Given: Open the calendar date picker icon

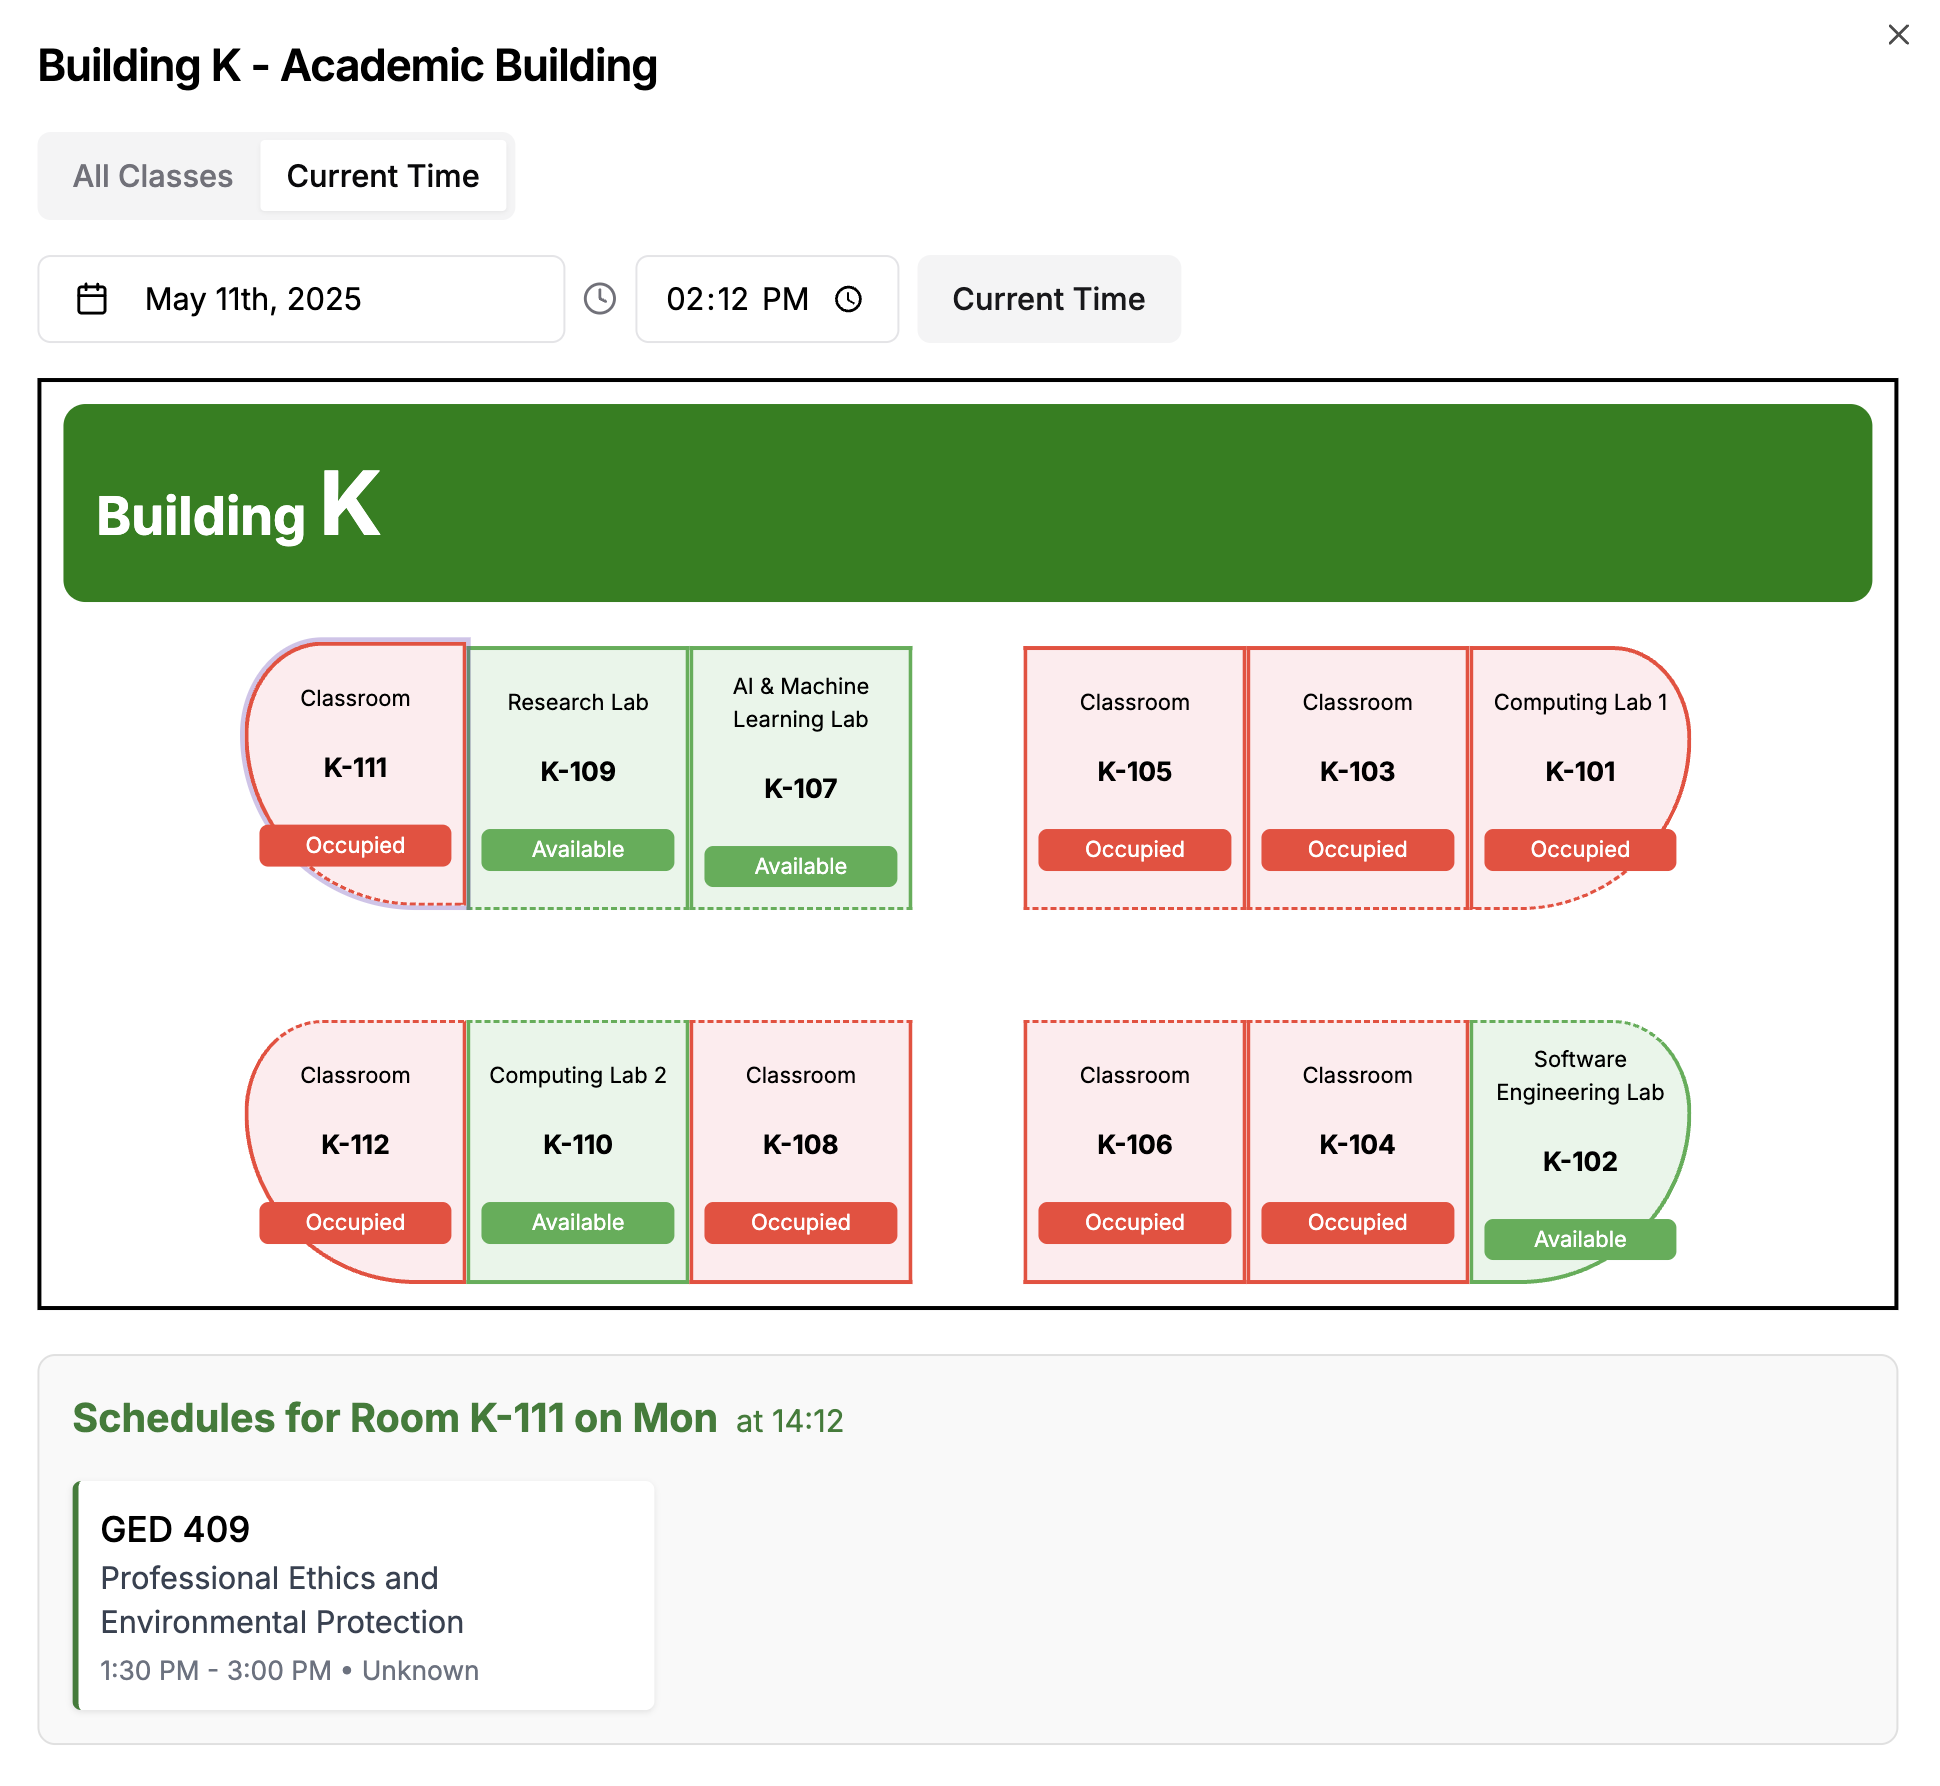Looking at the screenshot, I should tap(91, 298).
